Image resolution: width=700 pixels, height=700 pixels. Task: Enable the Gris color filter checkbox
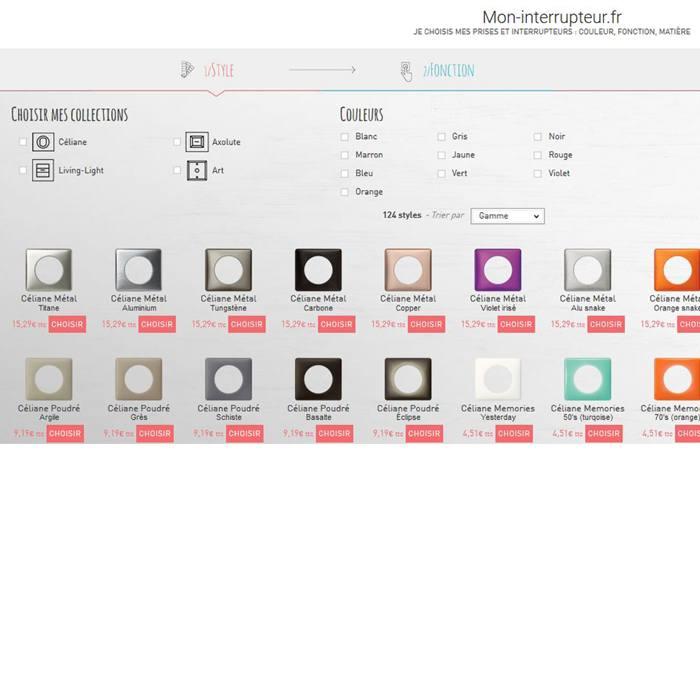(x=441, y=137)
